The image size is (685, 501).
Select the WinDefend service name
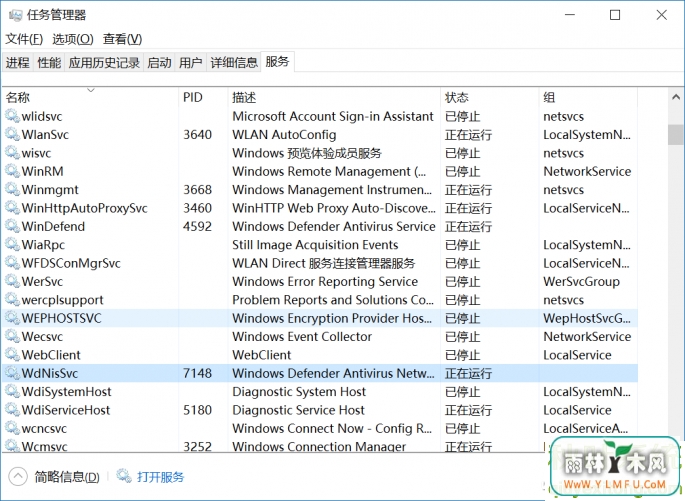click(53, 226)
